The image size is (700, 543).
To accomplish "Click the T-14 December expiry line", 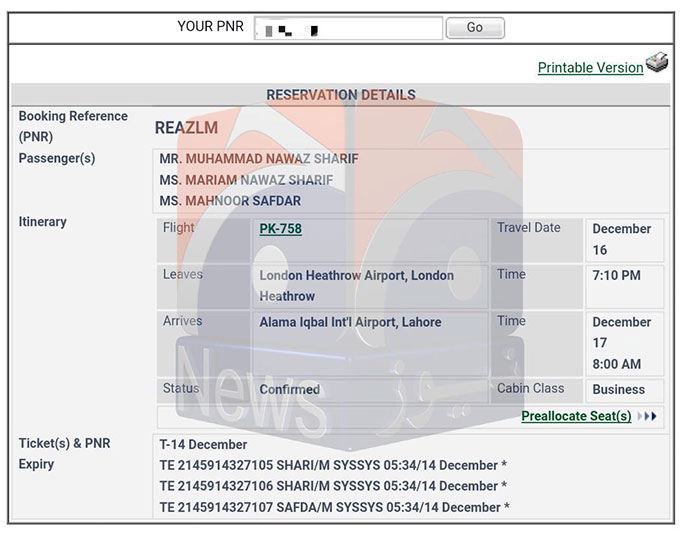I will tap(203, 444).
